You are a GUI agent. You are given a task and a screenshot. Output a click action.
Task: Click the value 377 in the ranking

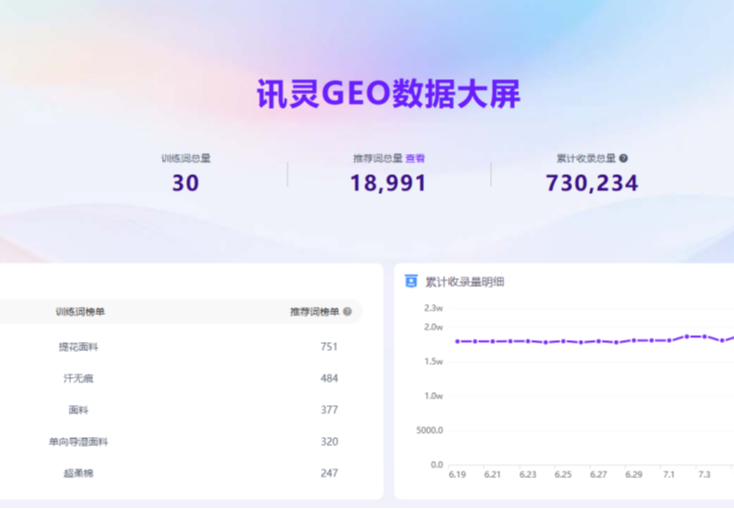coord(329,410)
